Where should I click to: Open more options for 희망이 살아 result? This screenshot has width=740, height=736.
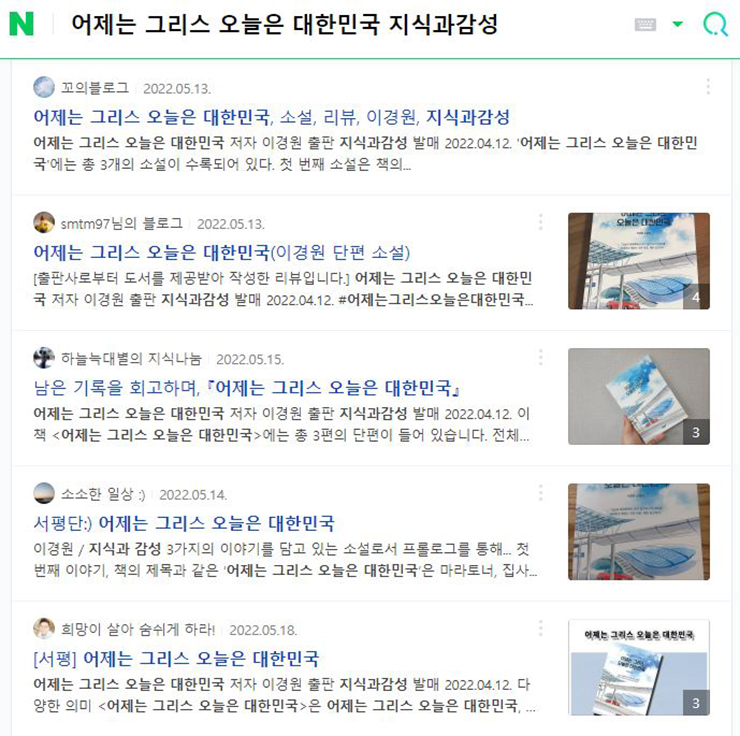541,628
